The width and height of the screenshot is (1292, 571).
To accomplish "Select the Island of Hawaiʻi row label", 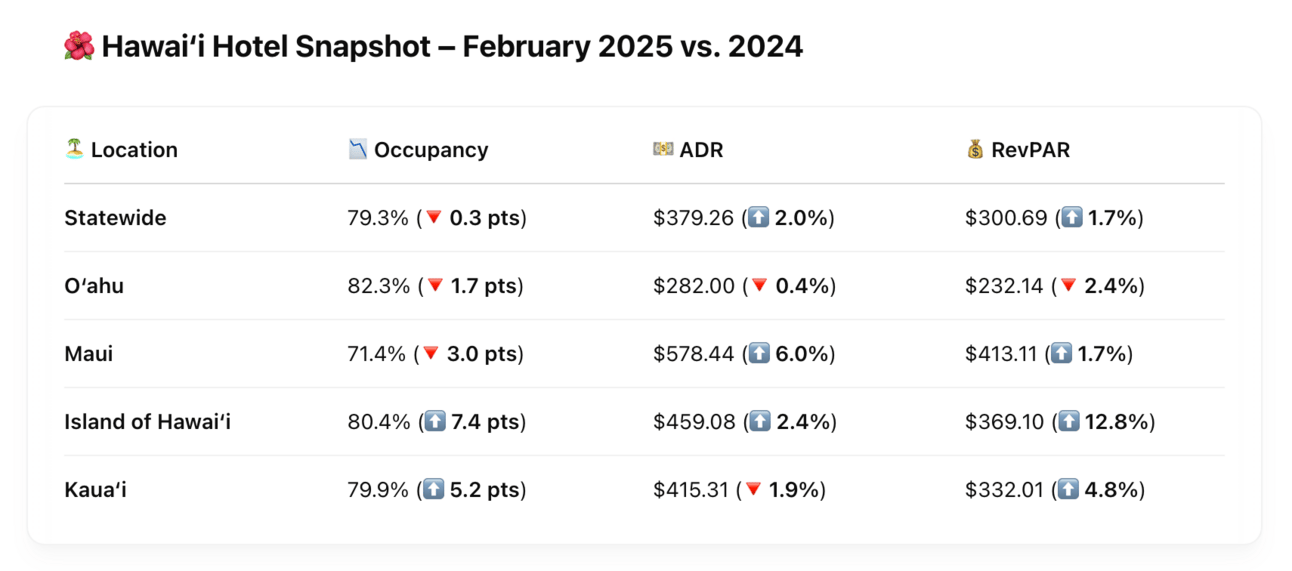I will pos(147,422).
